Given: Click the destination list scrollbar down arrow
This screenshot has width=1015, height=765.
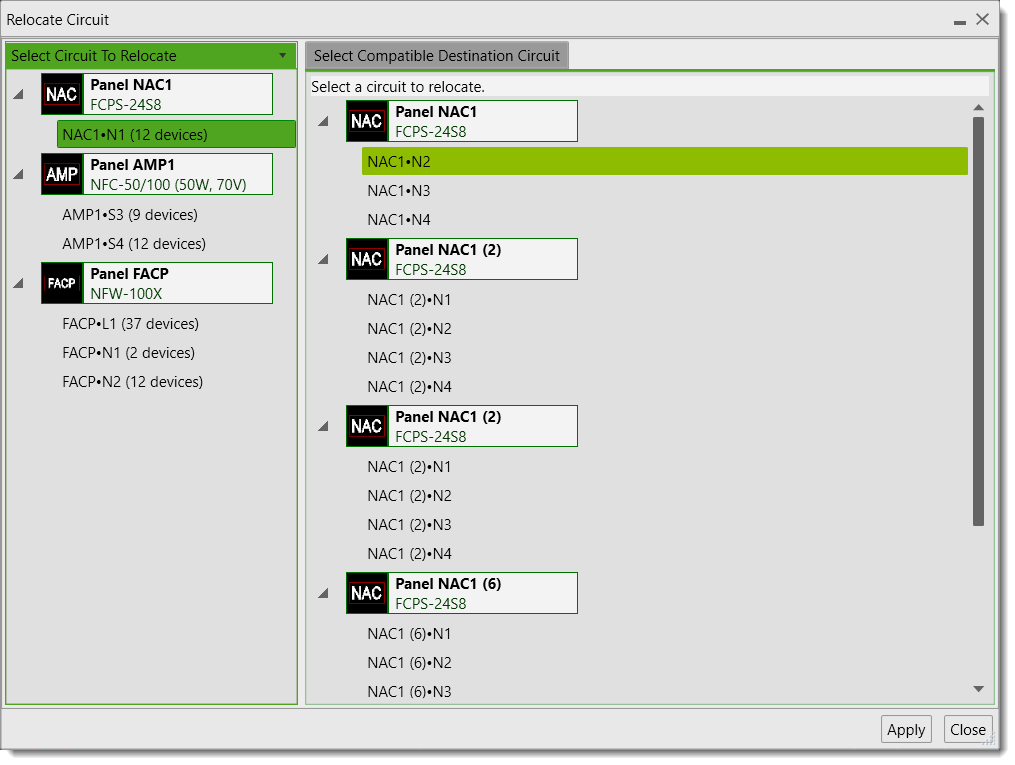Looking at the screenshot, I should coord(979,689).
